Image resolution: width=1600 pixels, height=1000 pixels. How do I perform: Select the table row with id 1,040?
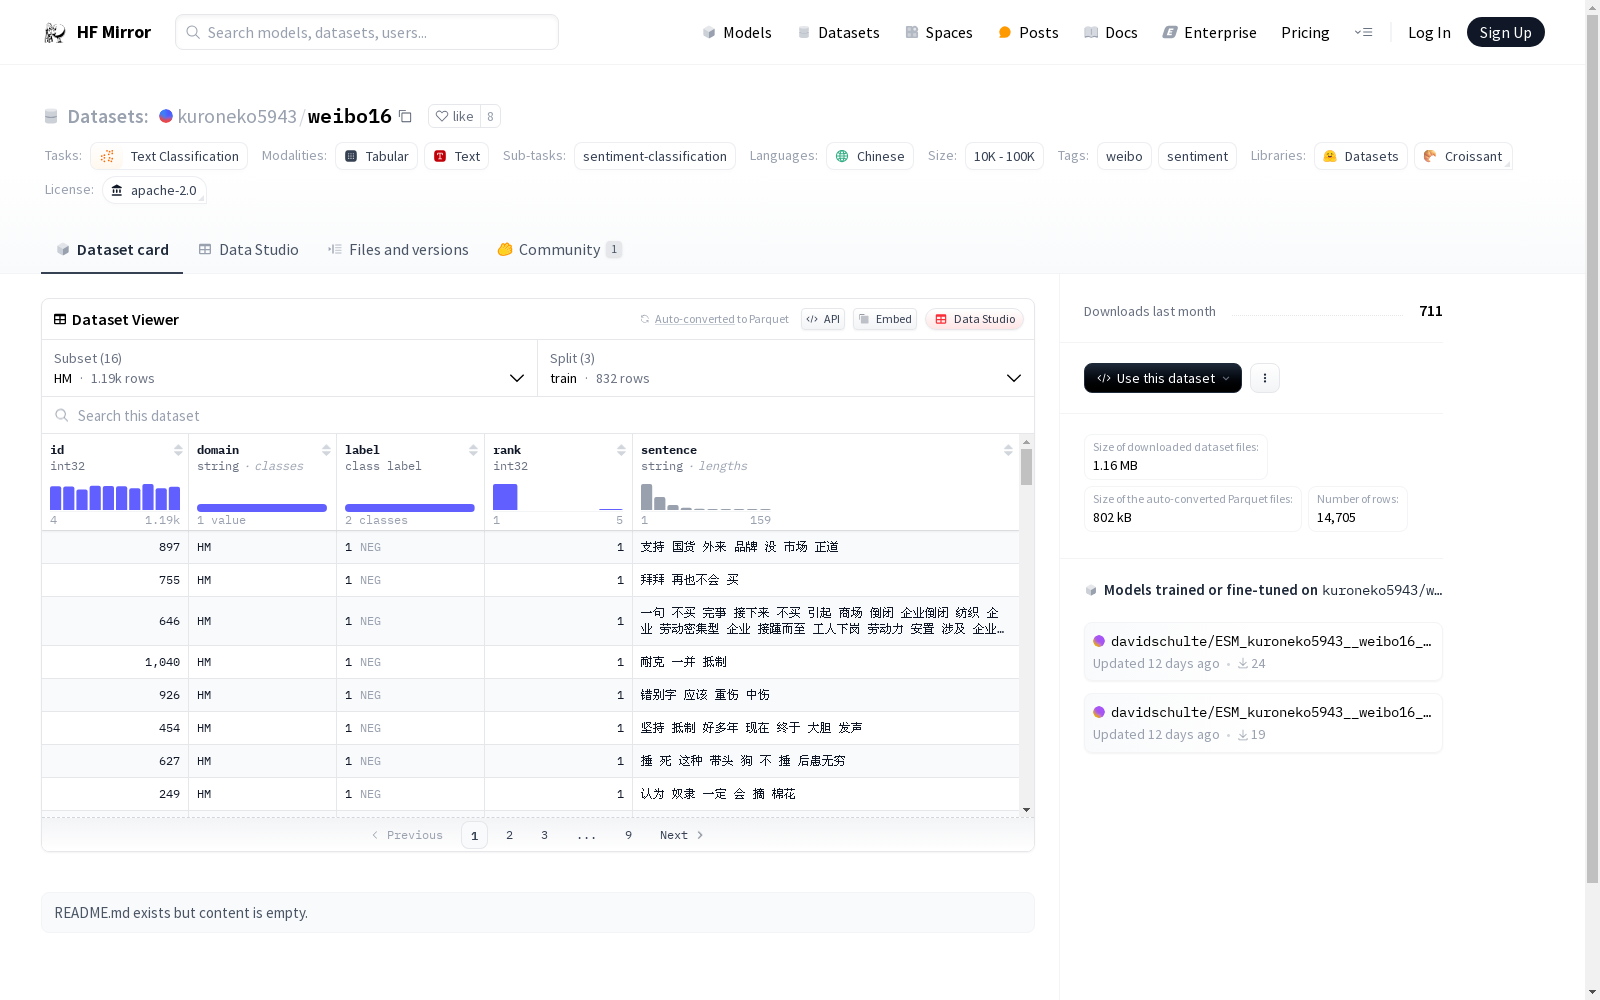530,662
